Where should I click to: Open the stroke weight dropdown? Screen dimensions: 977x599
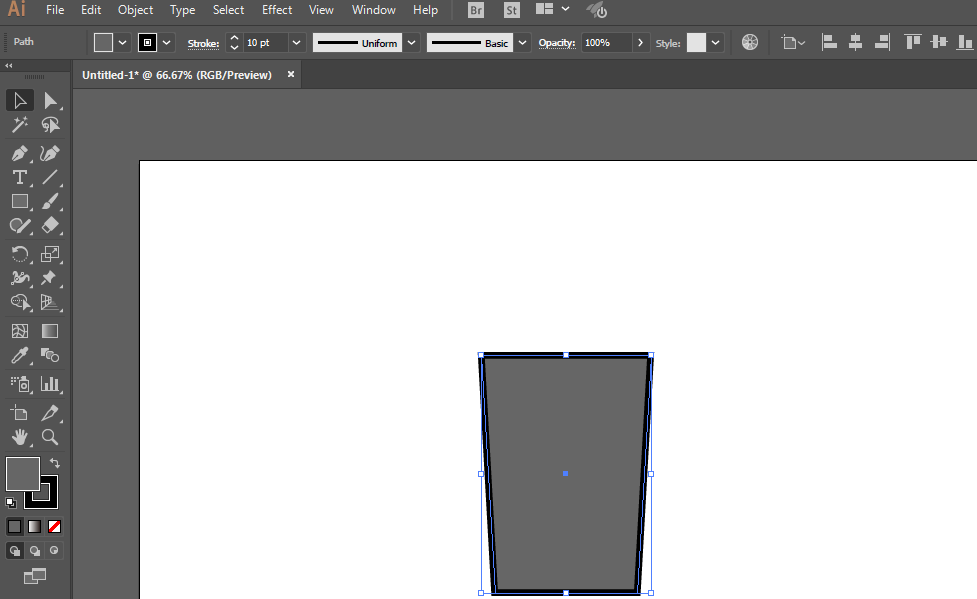coord(297,43)
